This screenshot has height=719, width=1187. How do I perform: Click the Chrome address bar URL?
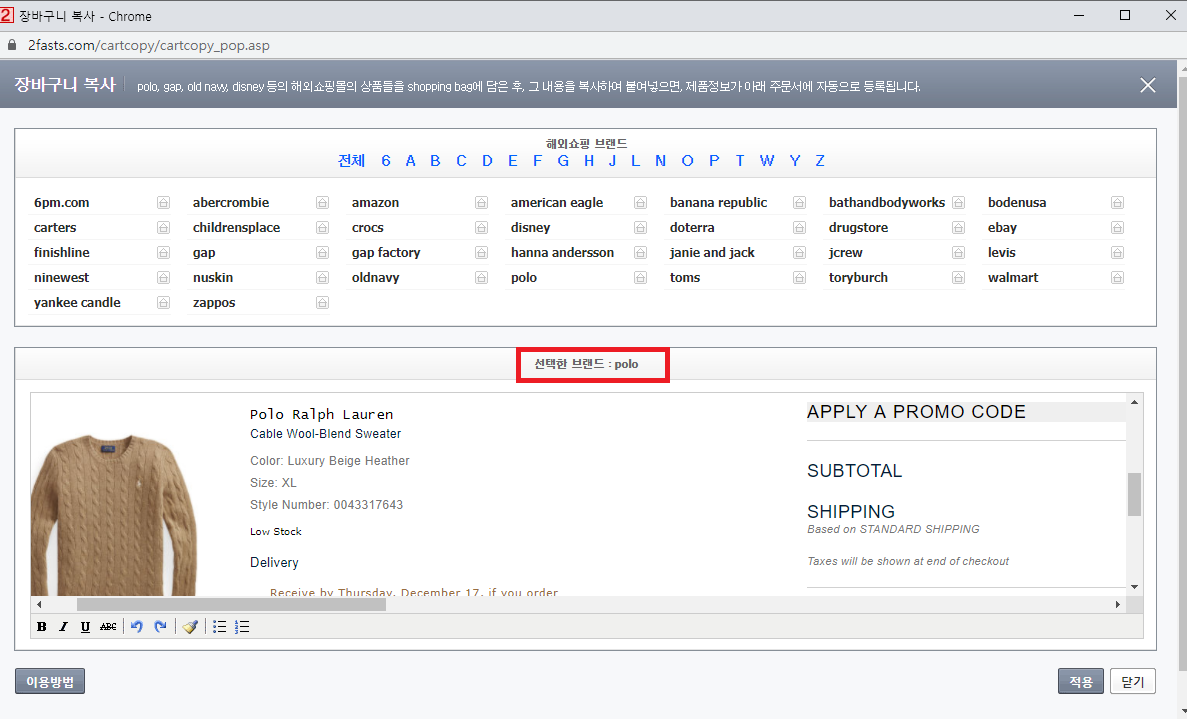coord(148,45)
